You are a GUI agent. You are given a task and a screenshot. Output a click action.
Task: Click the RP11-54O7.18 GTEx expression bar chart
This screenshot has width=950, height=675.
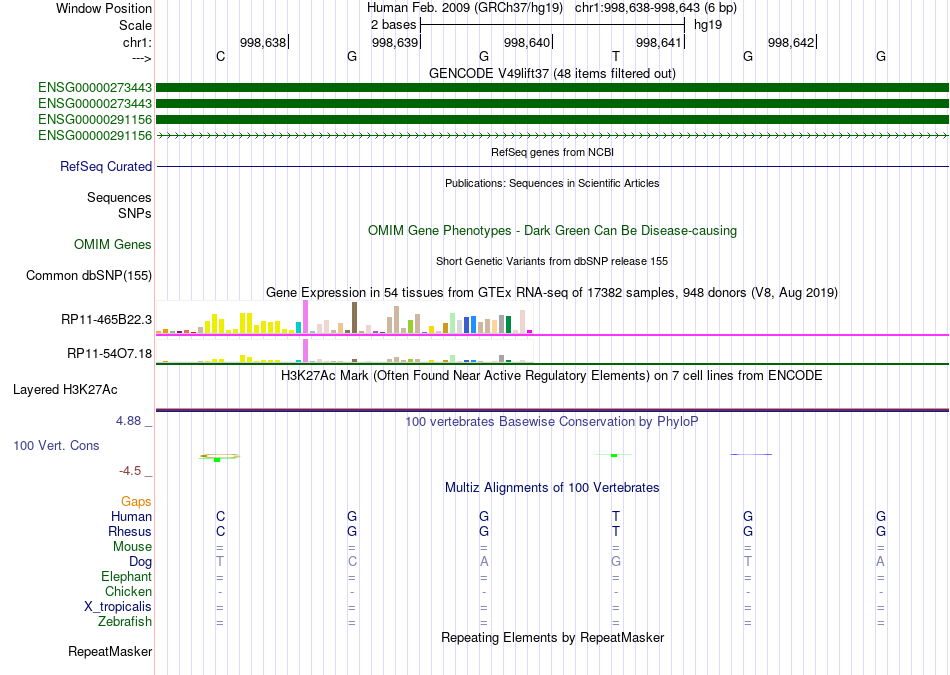[x=344, y=351]
